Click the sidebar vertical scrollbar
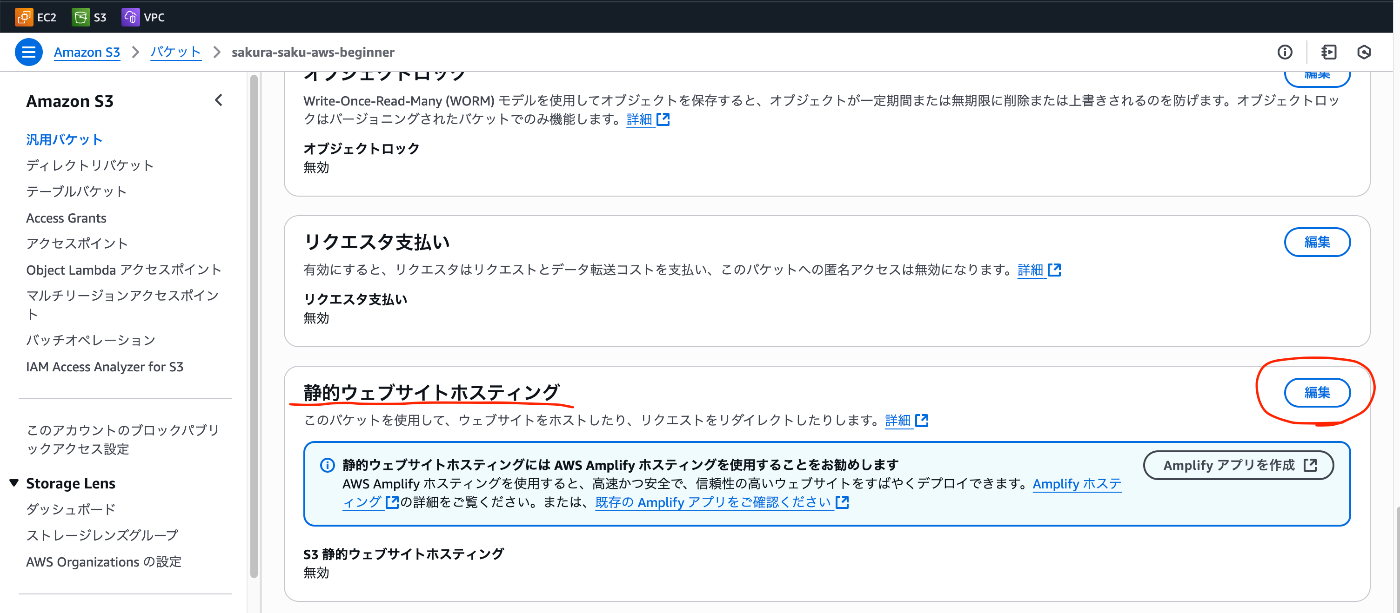The height and width of the screenshot is (613, 1400). point(254,325)
